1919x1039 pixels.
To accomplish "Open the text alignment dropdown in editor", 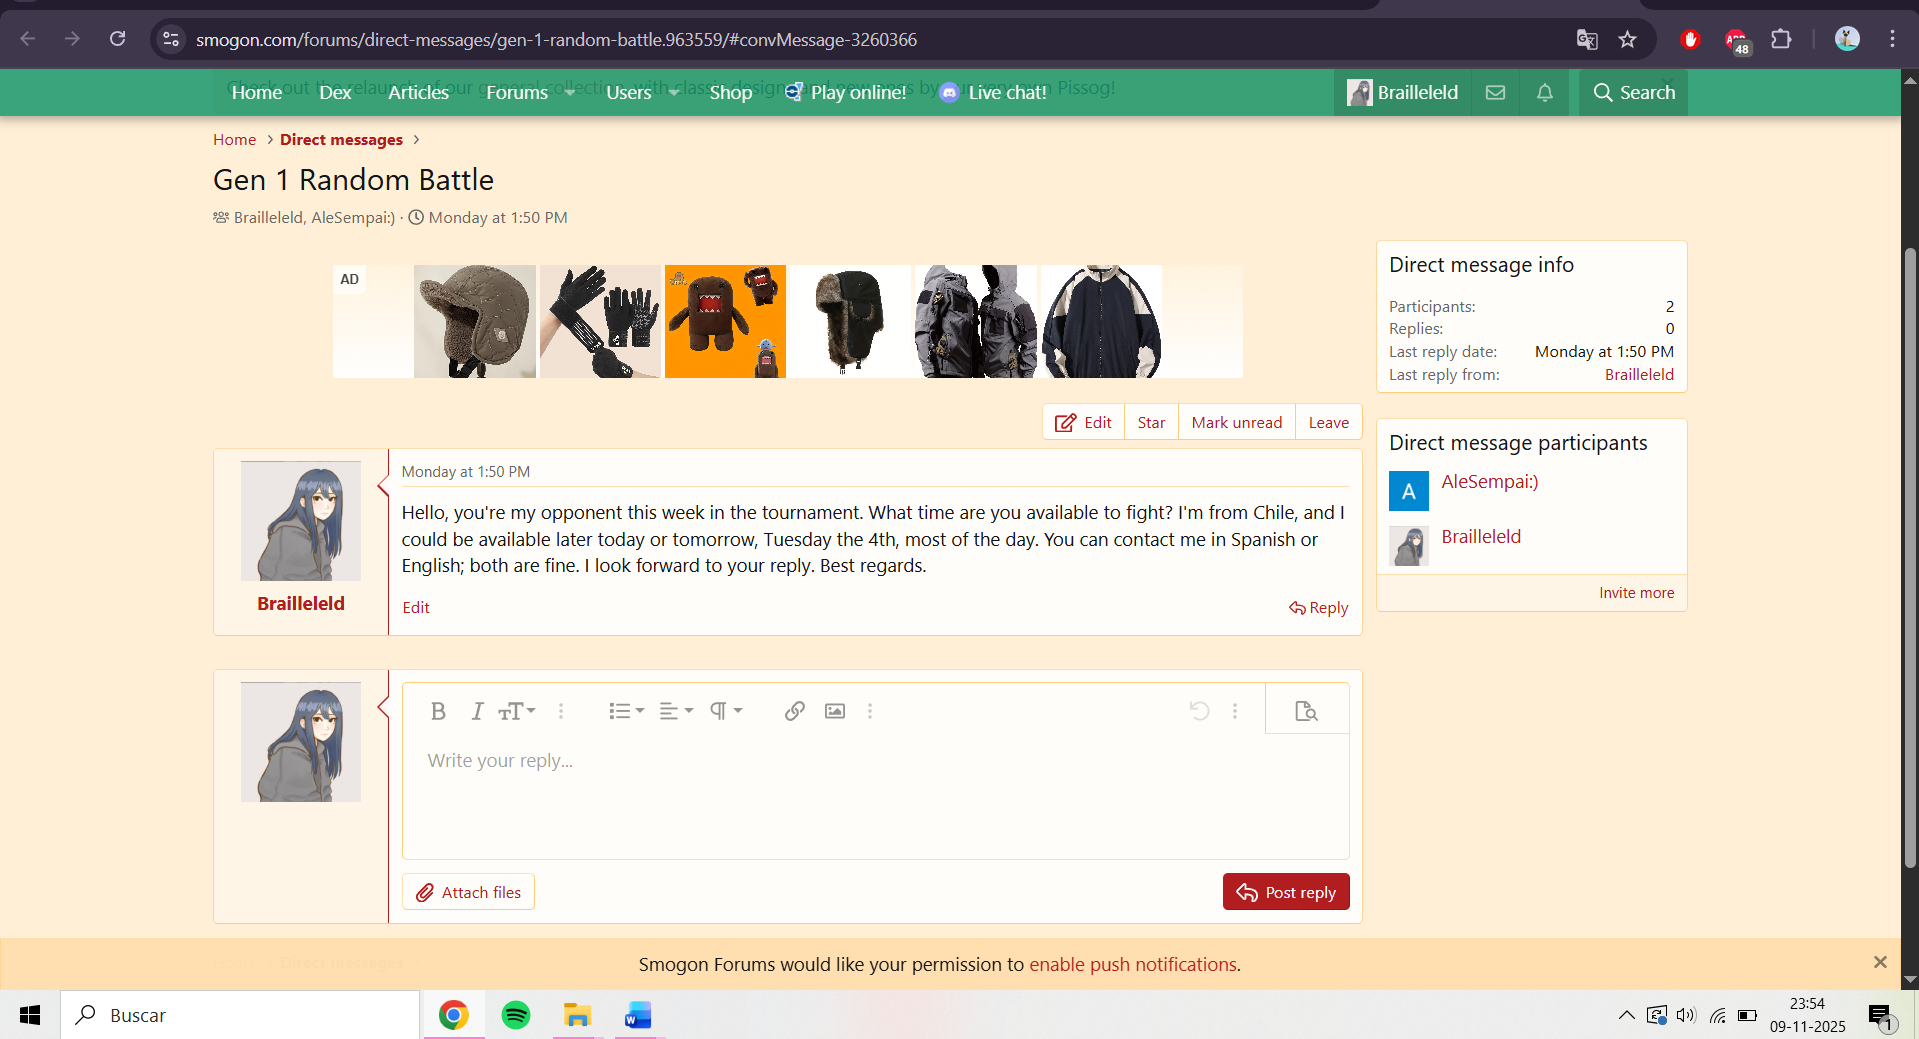I will 676,711.
